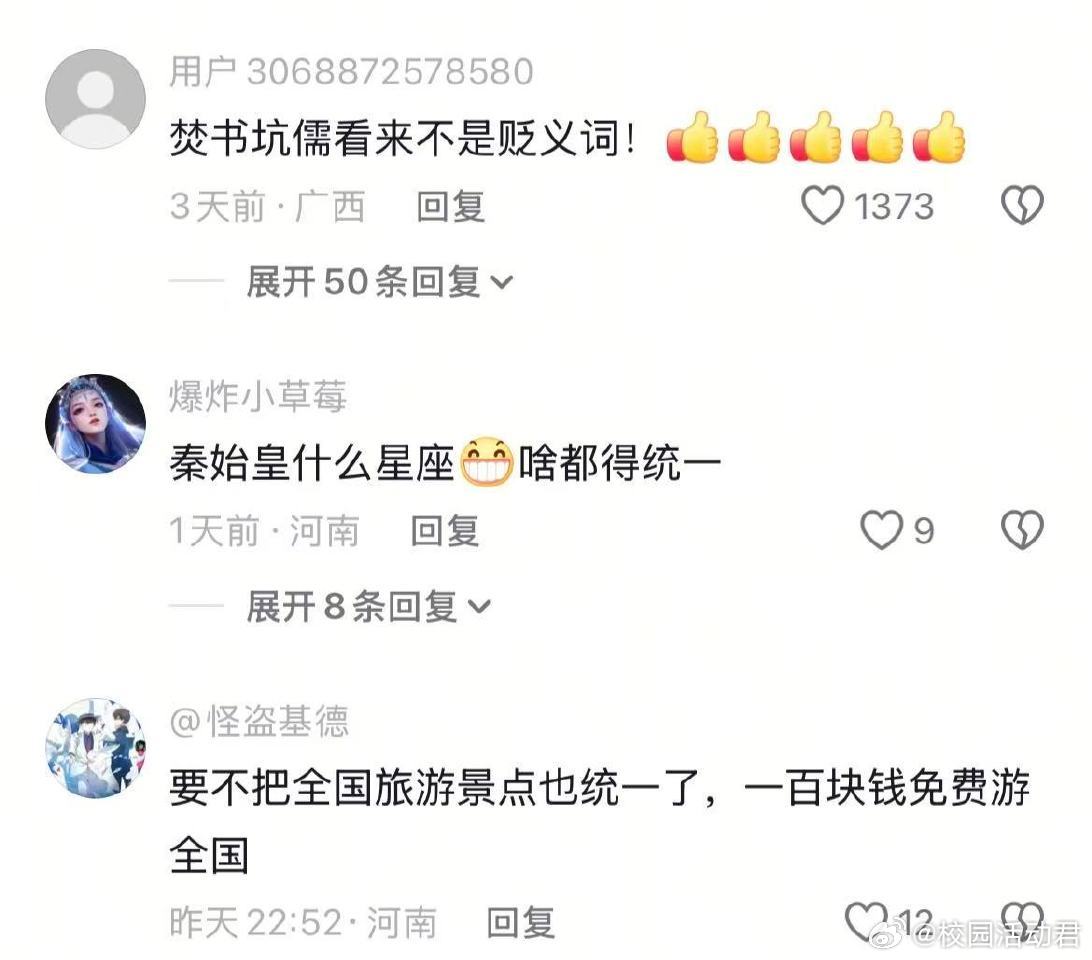Reply to 怪盗基德's comment from 昨天 22:52
The height and width of the screenshot is (960, 1092).
tap(521, 923)
